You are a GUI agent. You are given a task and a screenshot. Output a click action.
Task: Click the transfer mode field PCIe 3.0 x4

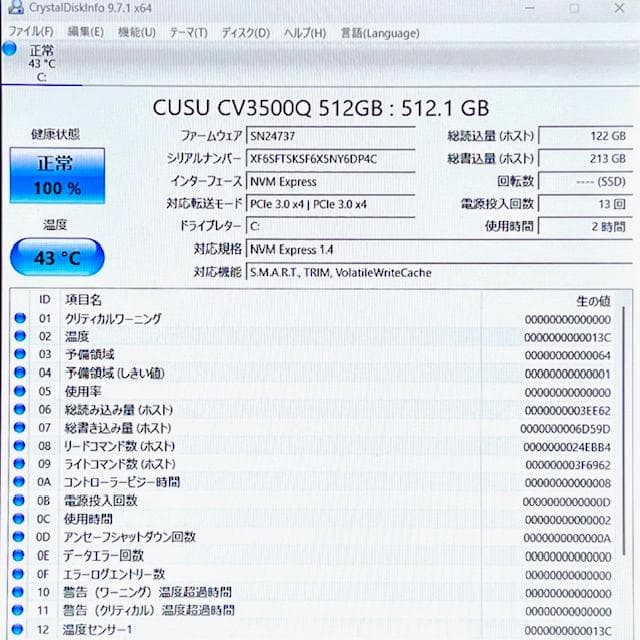(x=331, y=204)
